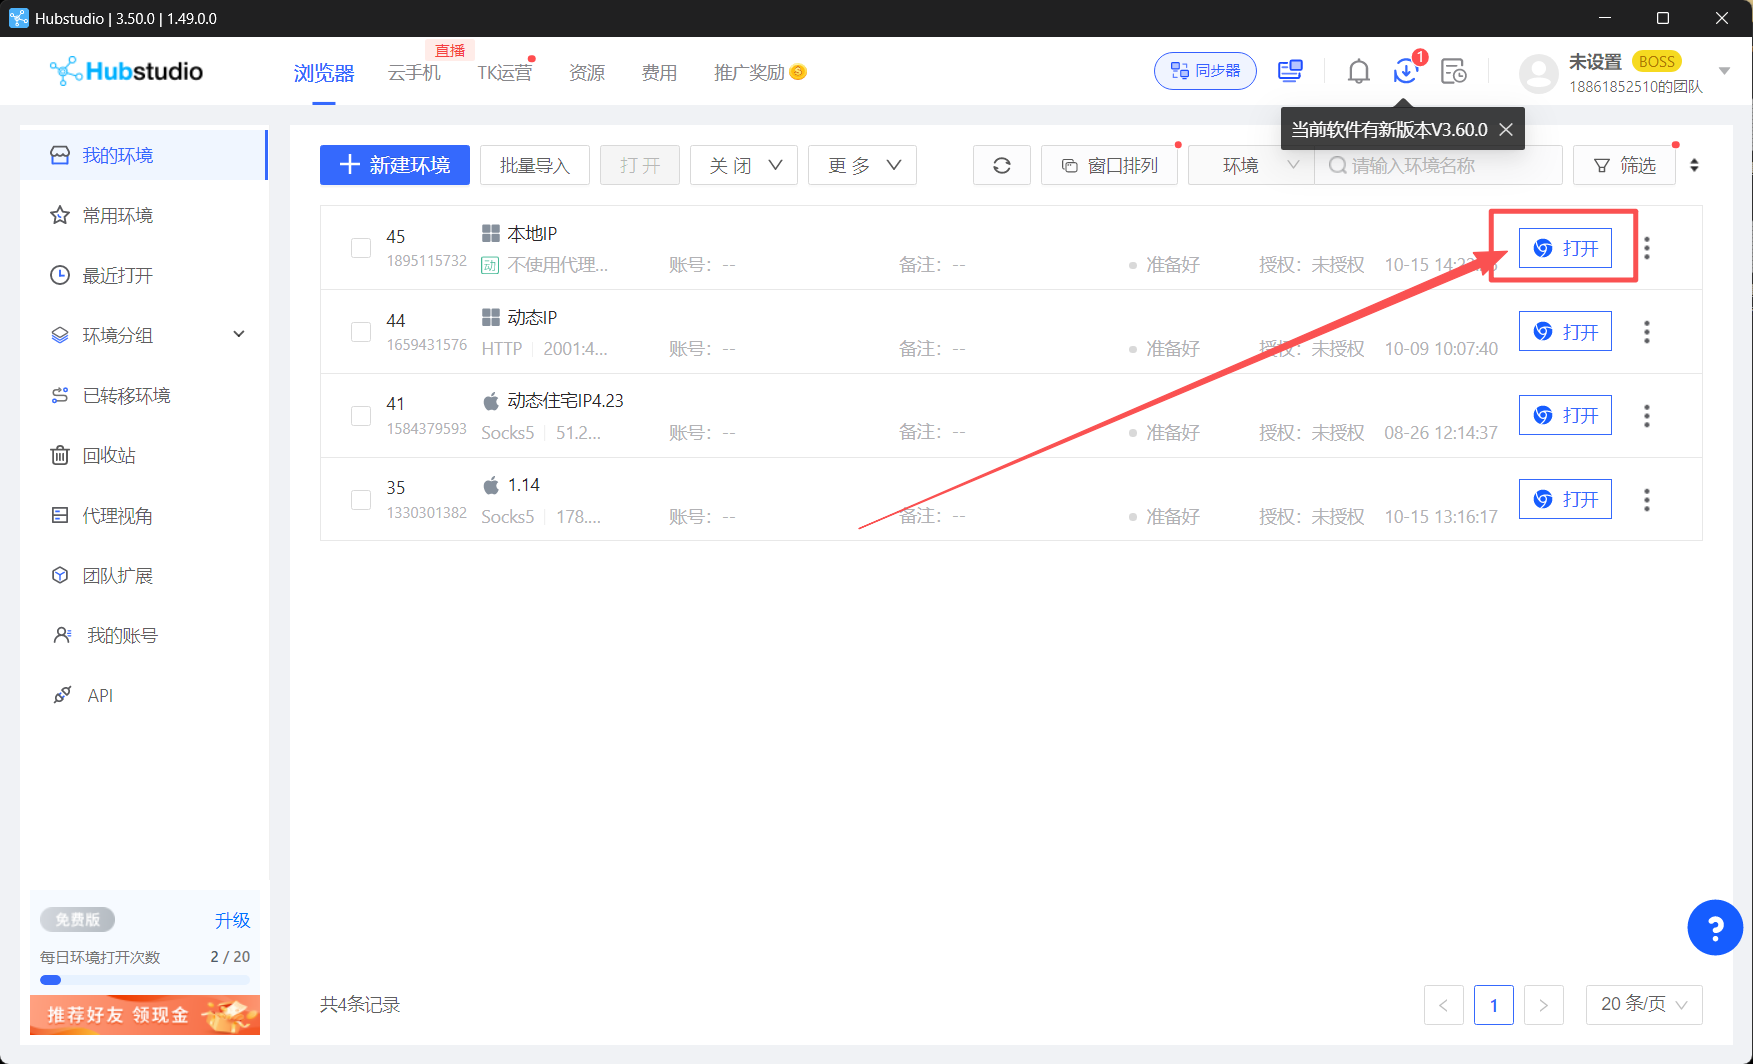Check the box next to environment 35
1753x1064 pixels.
point(361,500)
